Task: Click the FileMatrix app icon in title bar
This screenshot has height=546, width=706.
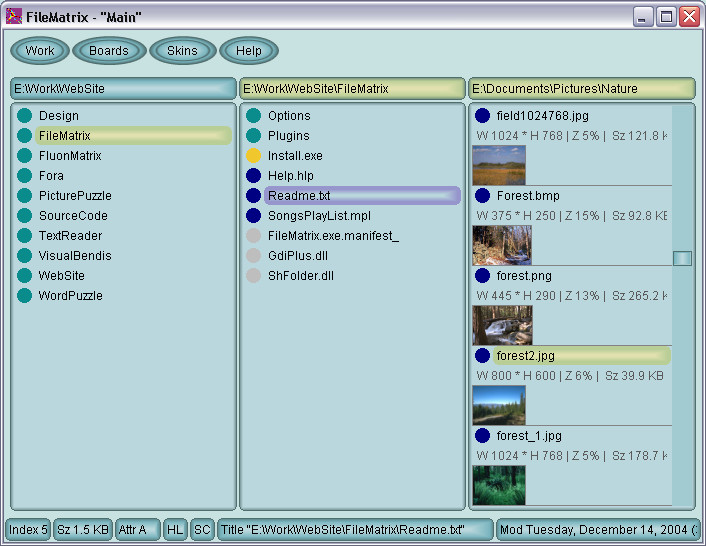Action: pyautogui.click(x=14, y=16)
